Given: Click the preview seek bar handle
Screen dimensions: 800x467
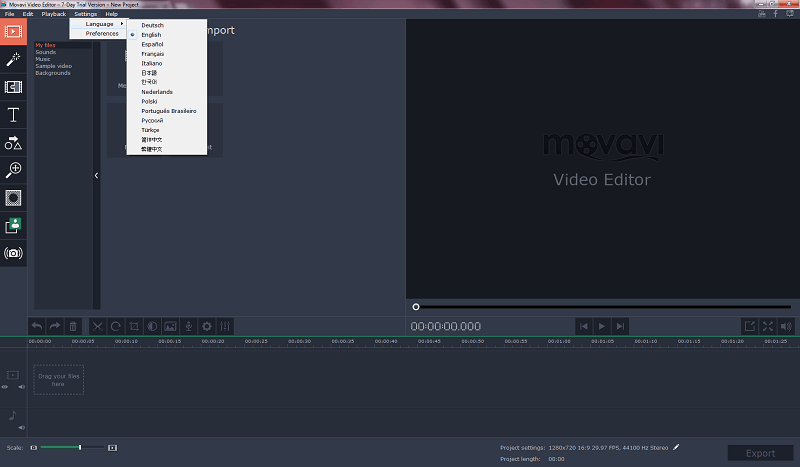Looking at the screenshot, I should pos(416,307).
